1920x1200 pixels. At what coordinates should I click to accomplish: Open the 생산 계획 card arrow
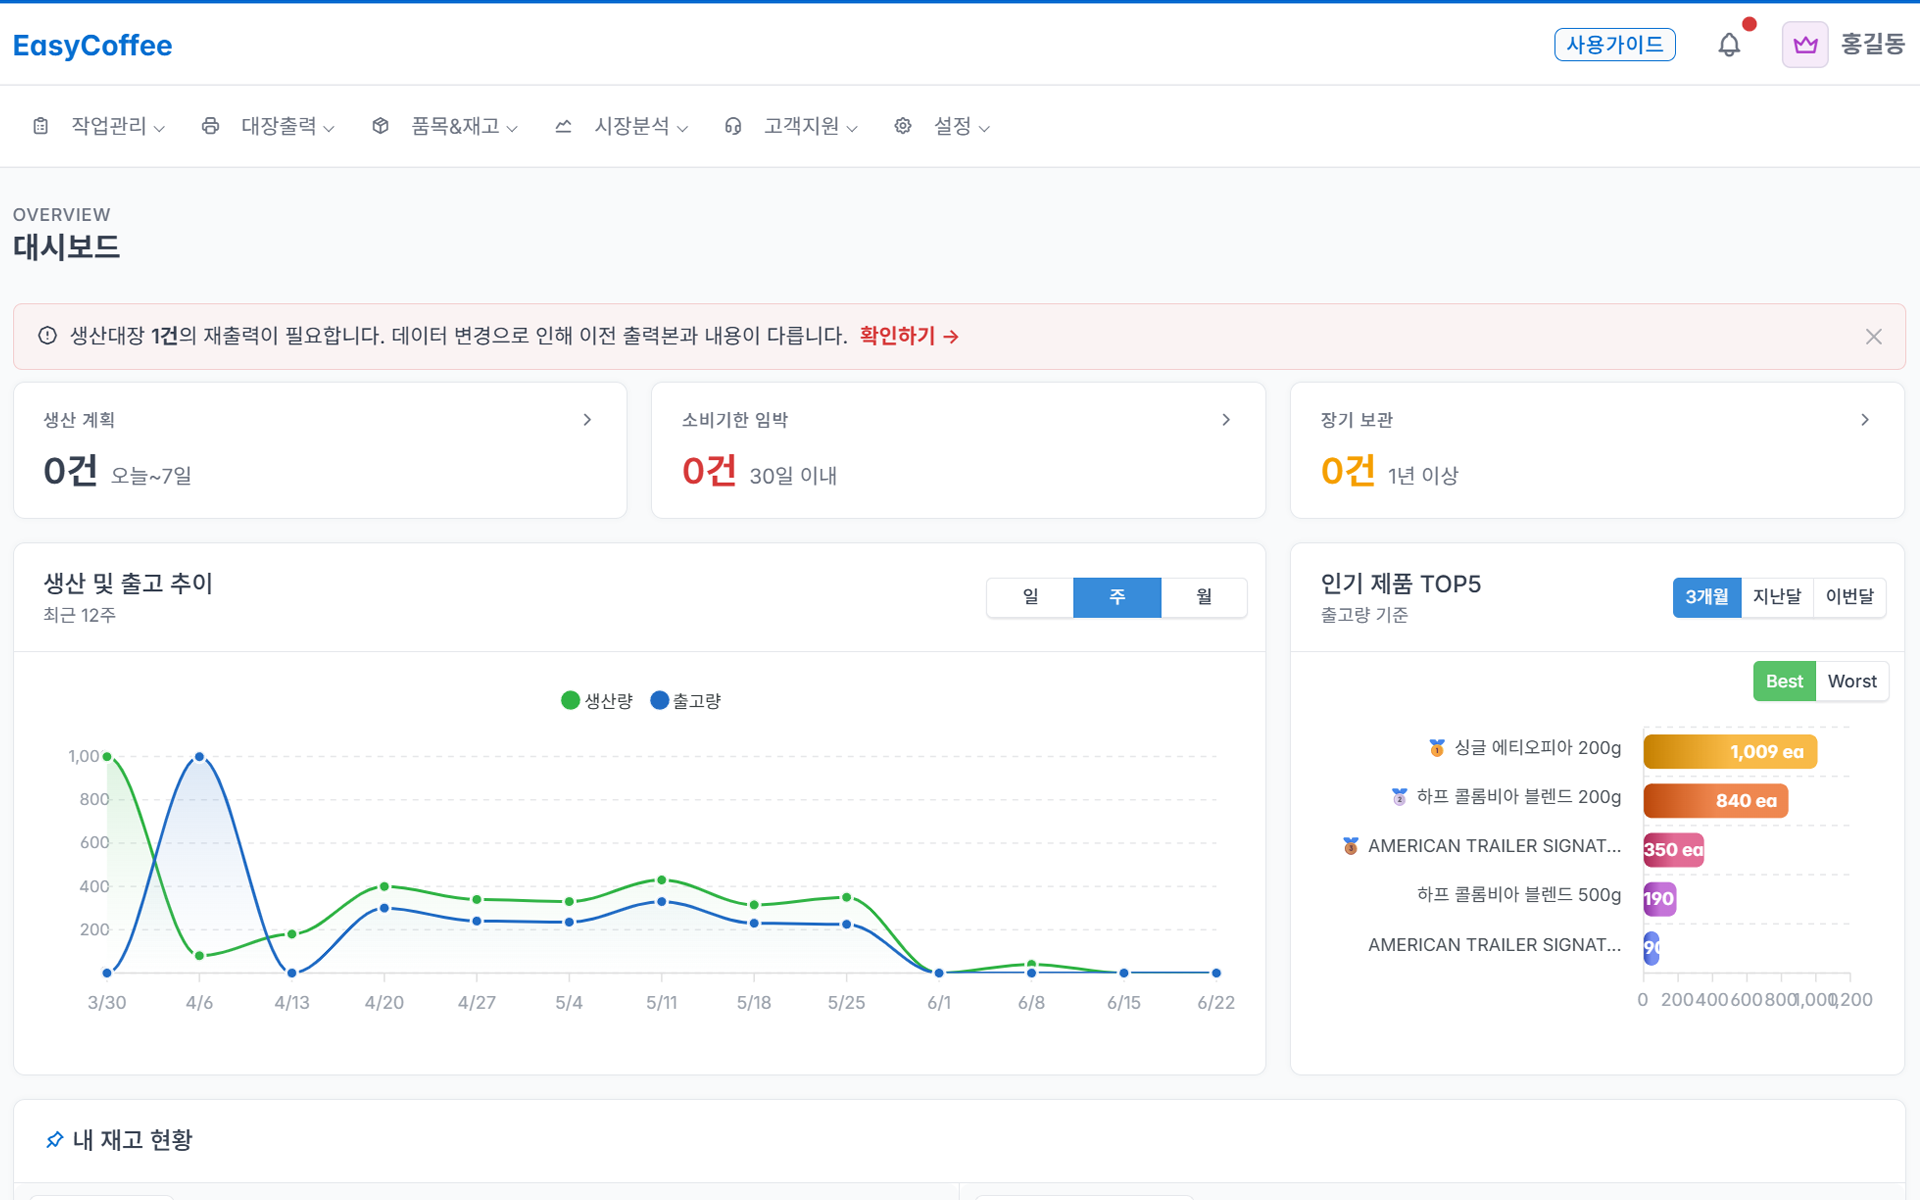[587, 420]
